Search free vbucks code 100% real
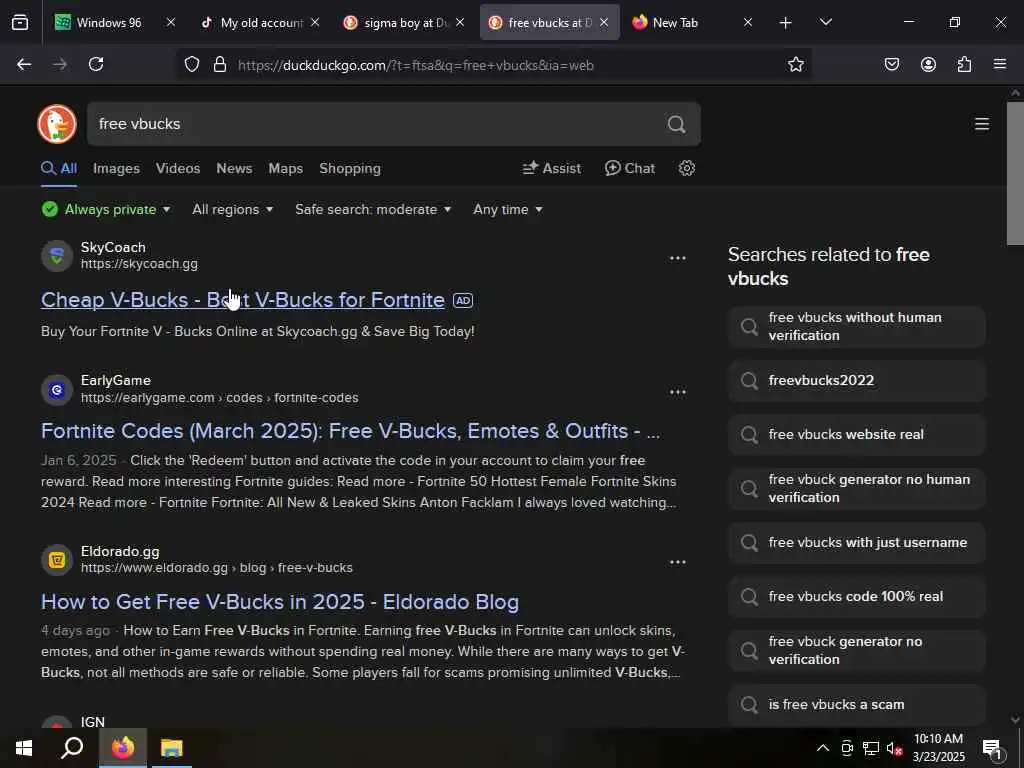Viewport: 1024px width, 768px height. coord(856,596)
